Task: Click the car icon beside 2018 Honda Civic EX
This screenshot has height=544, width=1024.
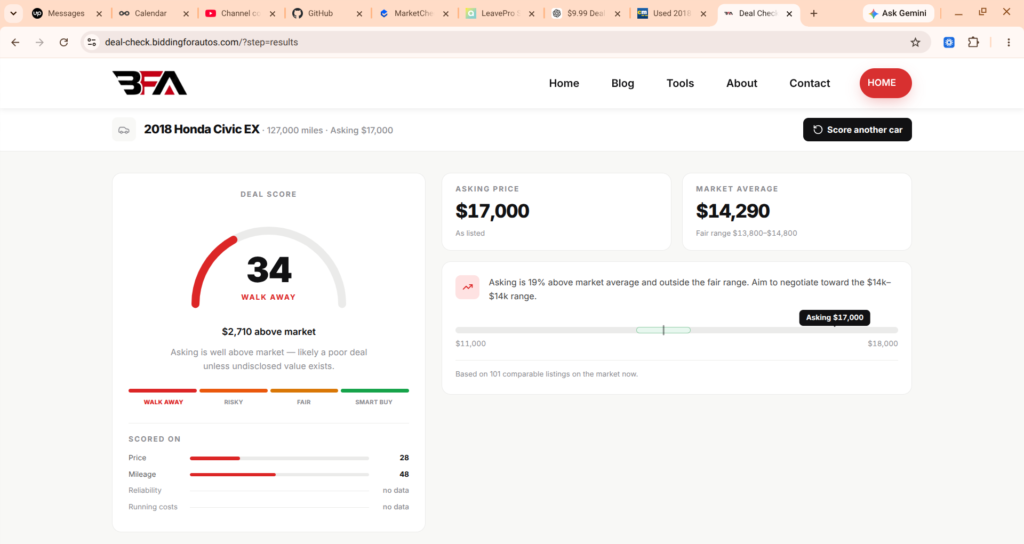Action: [x=123, y=130]
